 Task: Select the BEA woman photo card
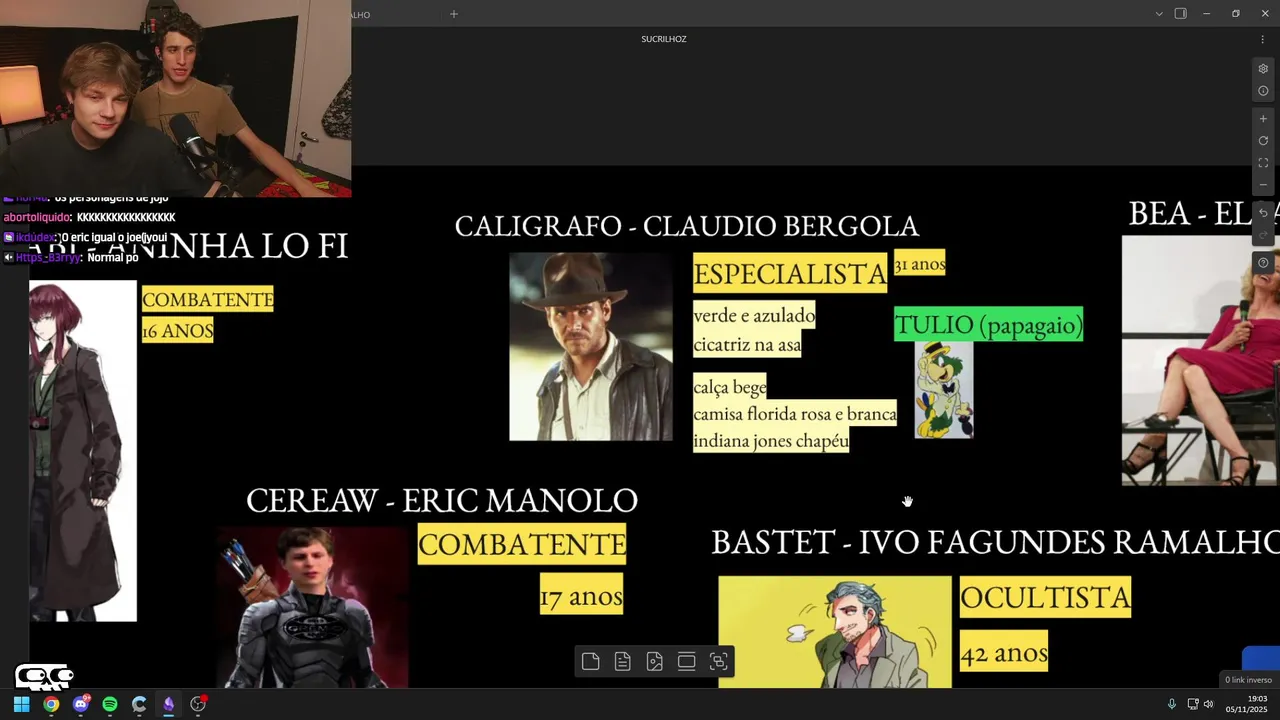coord(1201,360)
